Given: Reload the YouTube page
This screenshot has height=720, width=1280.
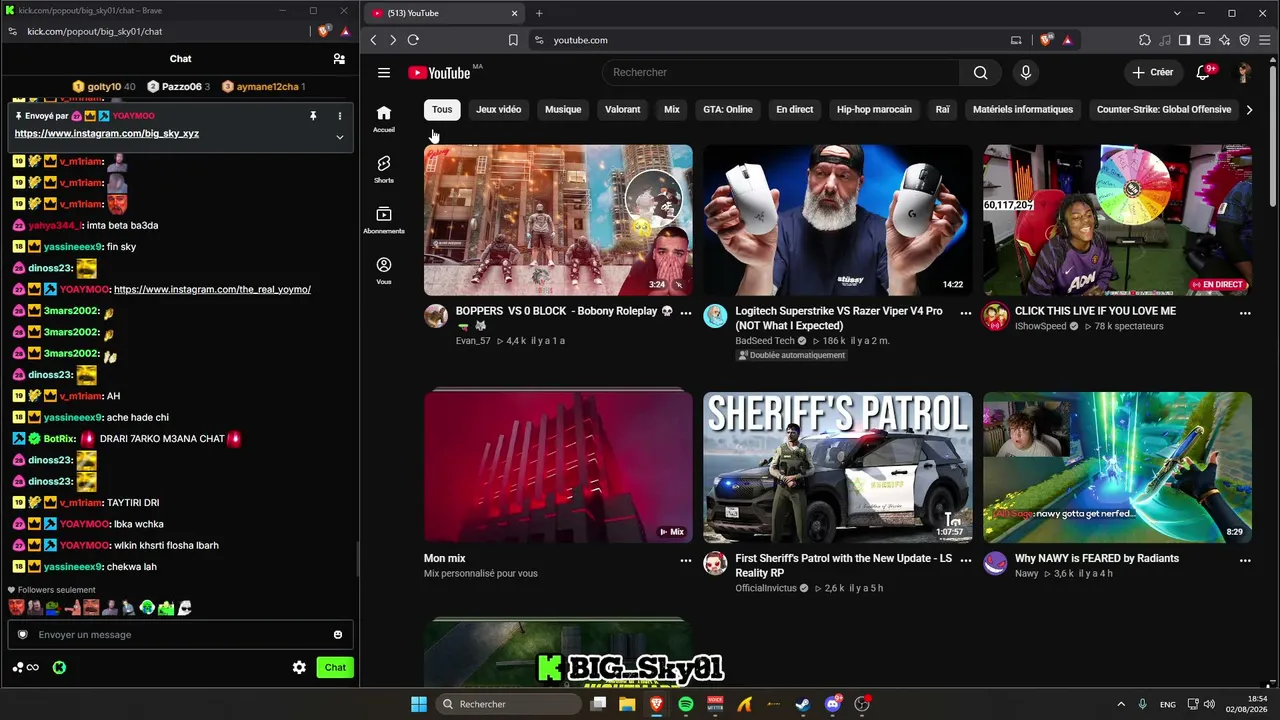Looking at the screenshot, I should click(x=413, y=40).
